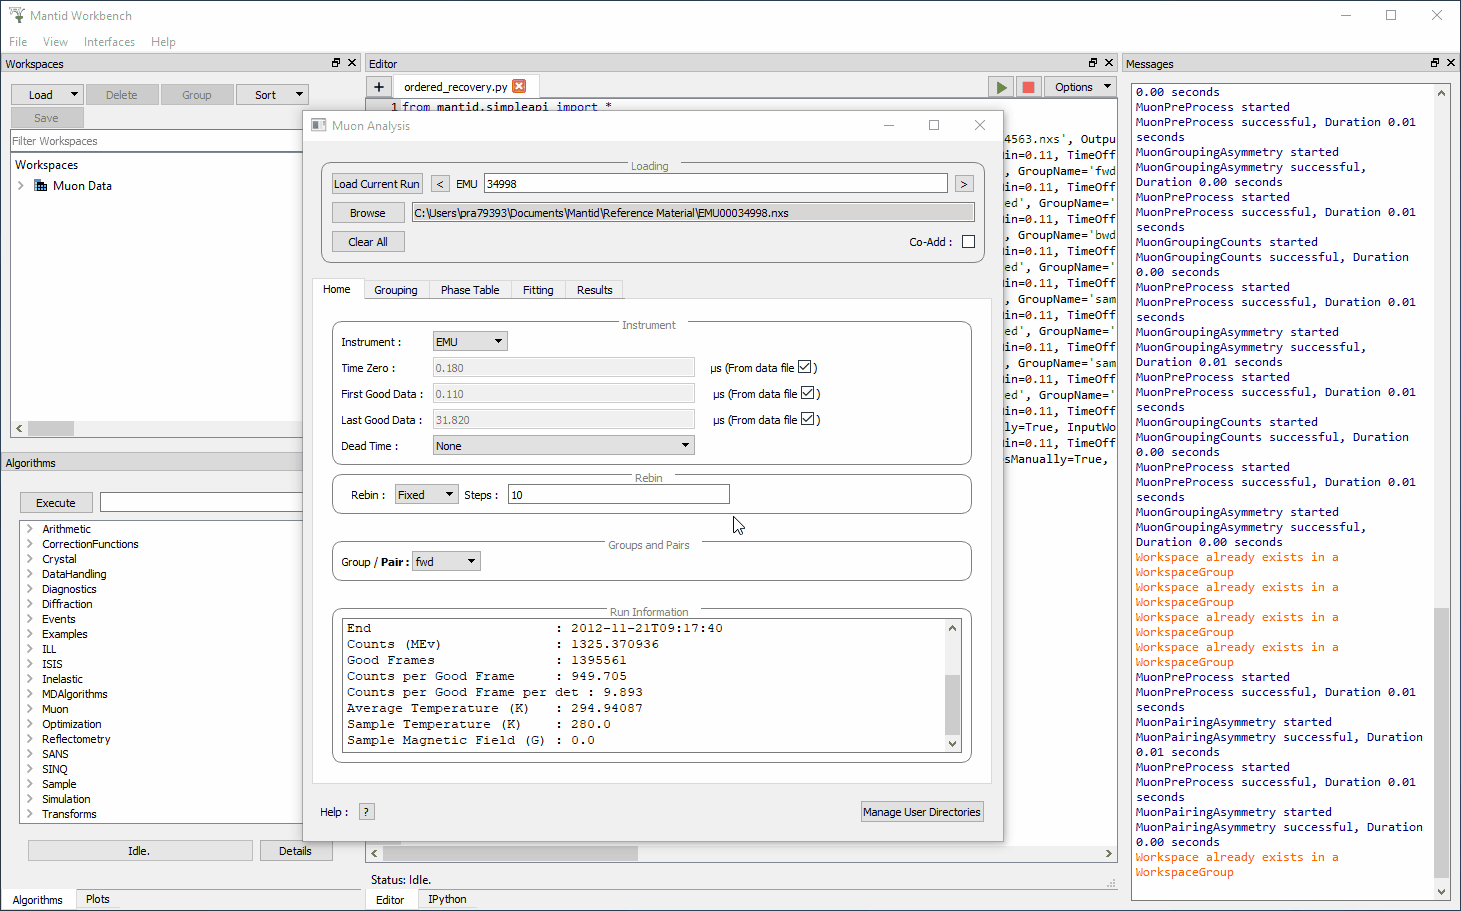
Task: Open the Interfaces menu
Action: click(109, 42)
